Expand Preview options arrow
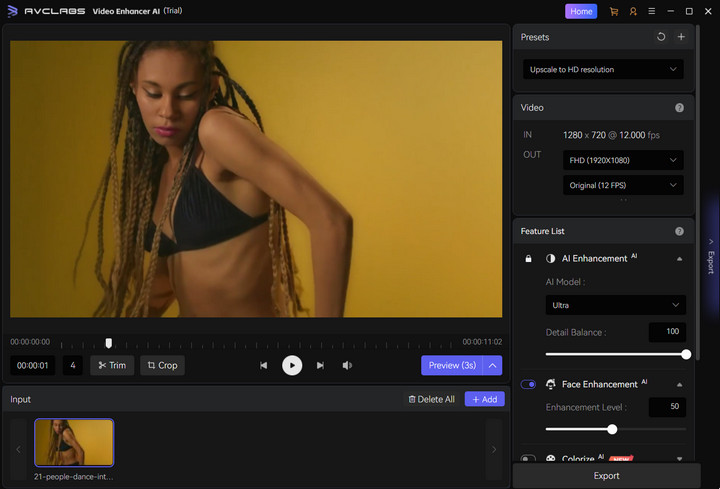This screenshot has width=720, height=489. coord(493,365)
